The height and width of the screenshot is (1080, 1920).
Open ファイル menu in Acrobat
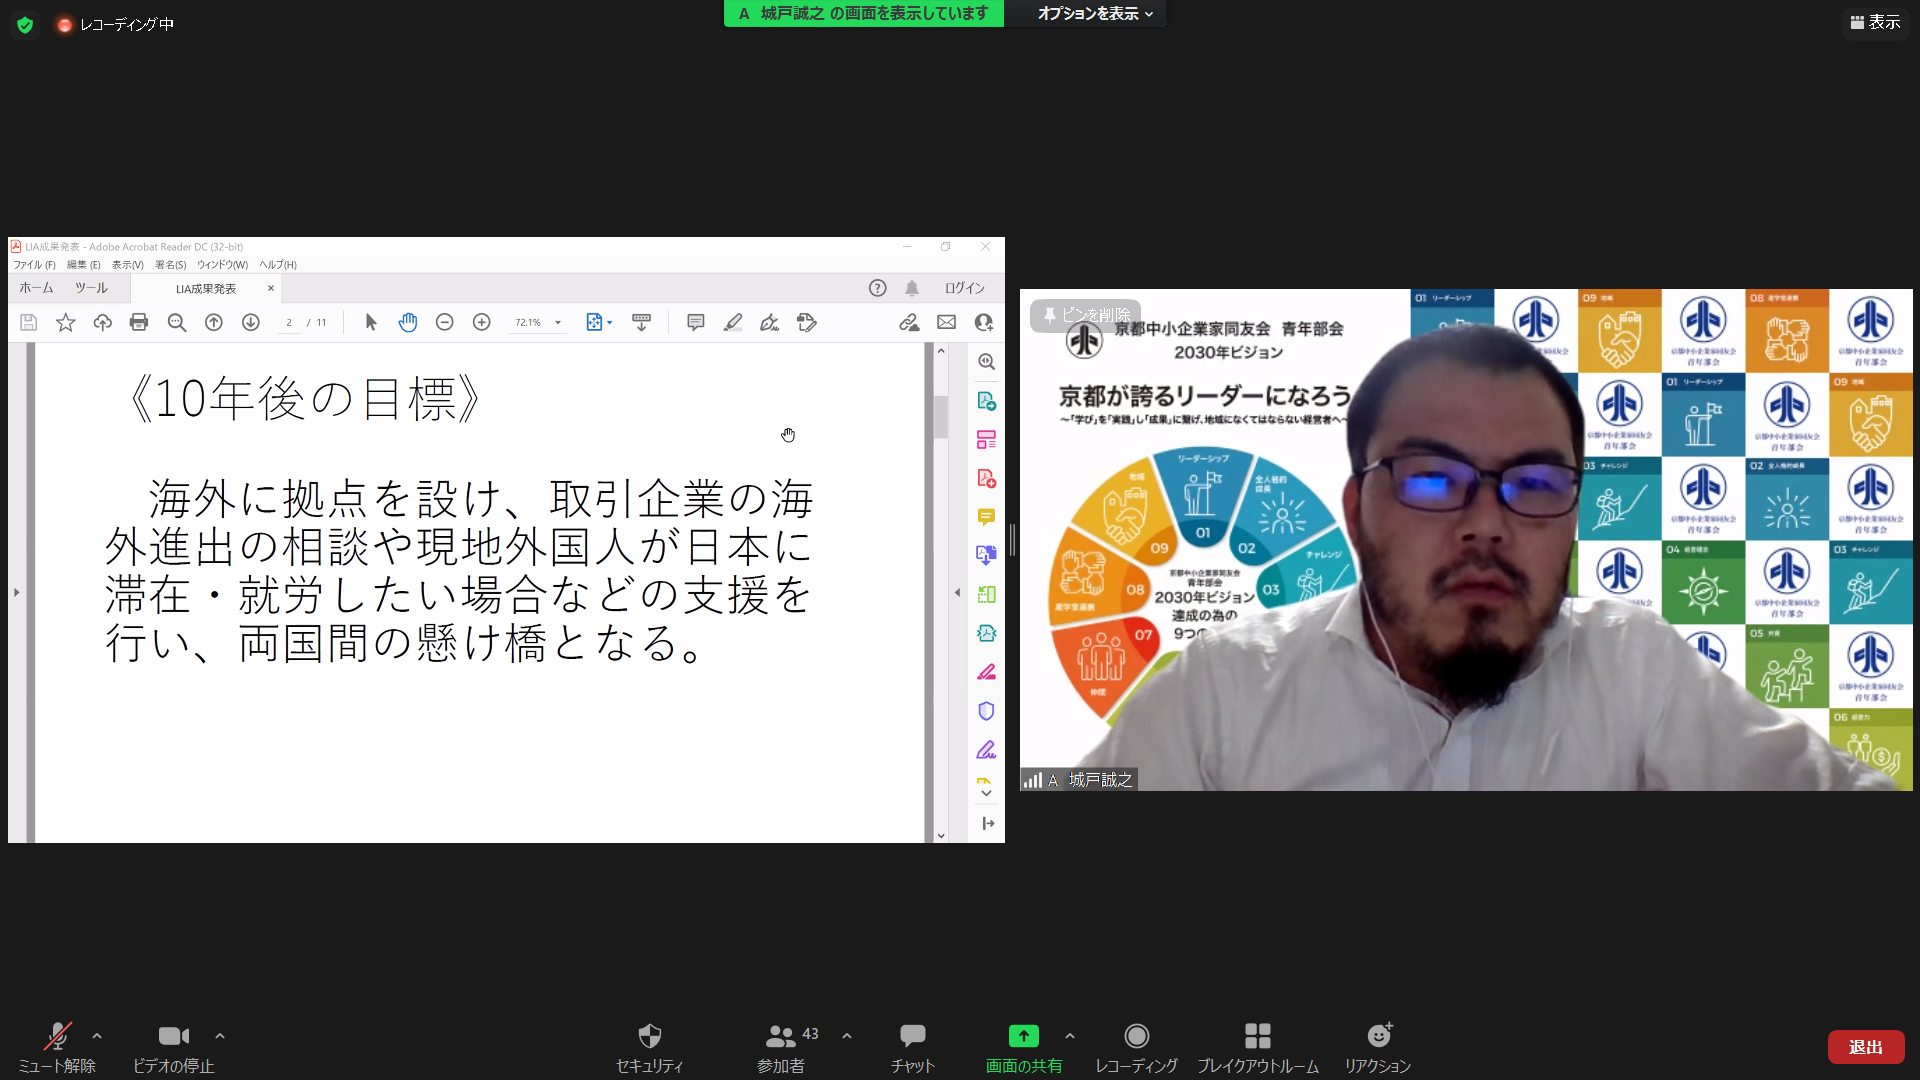[x=34, y=265]
